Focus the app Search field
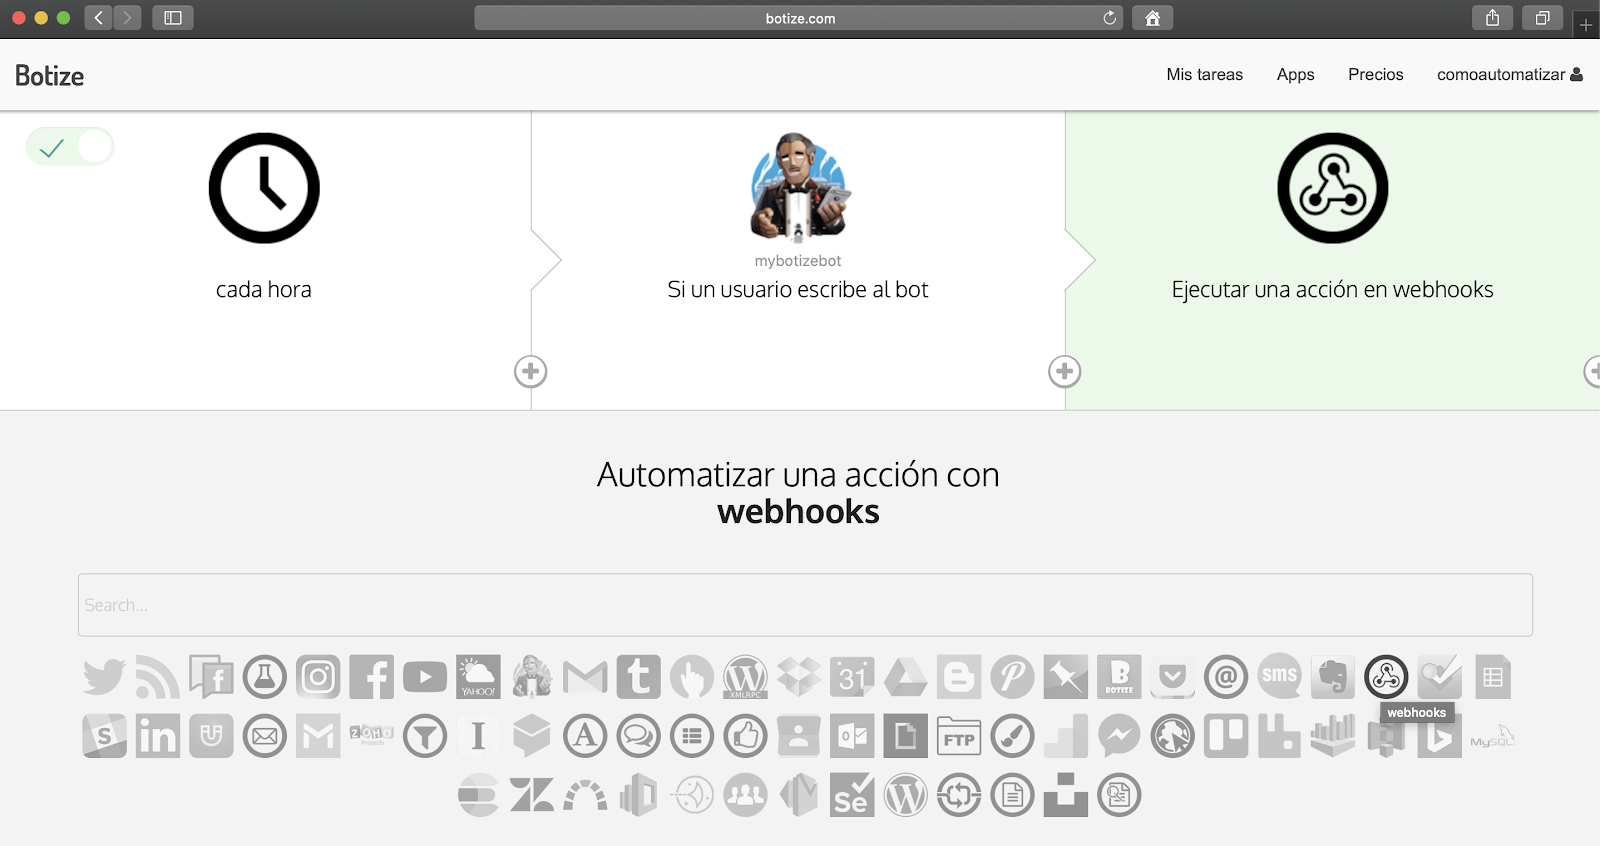 pos(805,605)
